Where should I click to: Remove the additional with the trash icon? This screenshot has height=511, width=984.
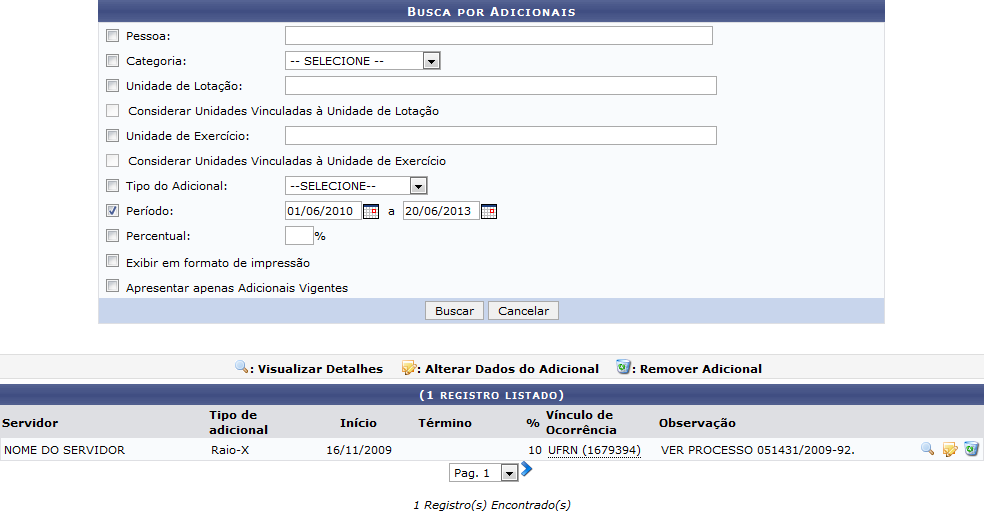coord(971,450)
